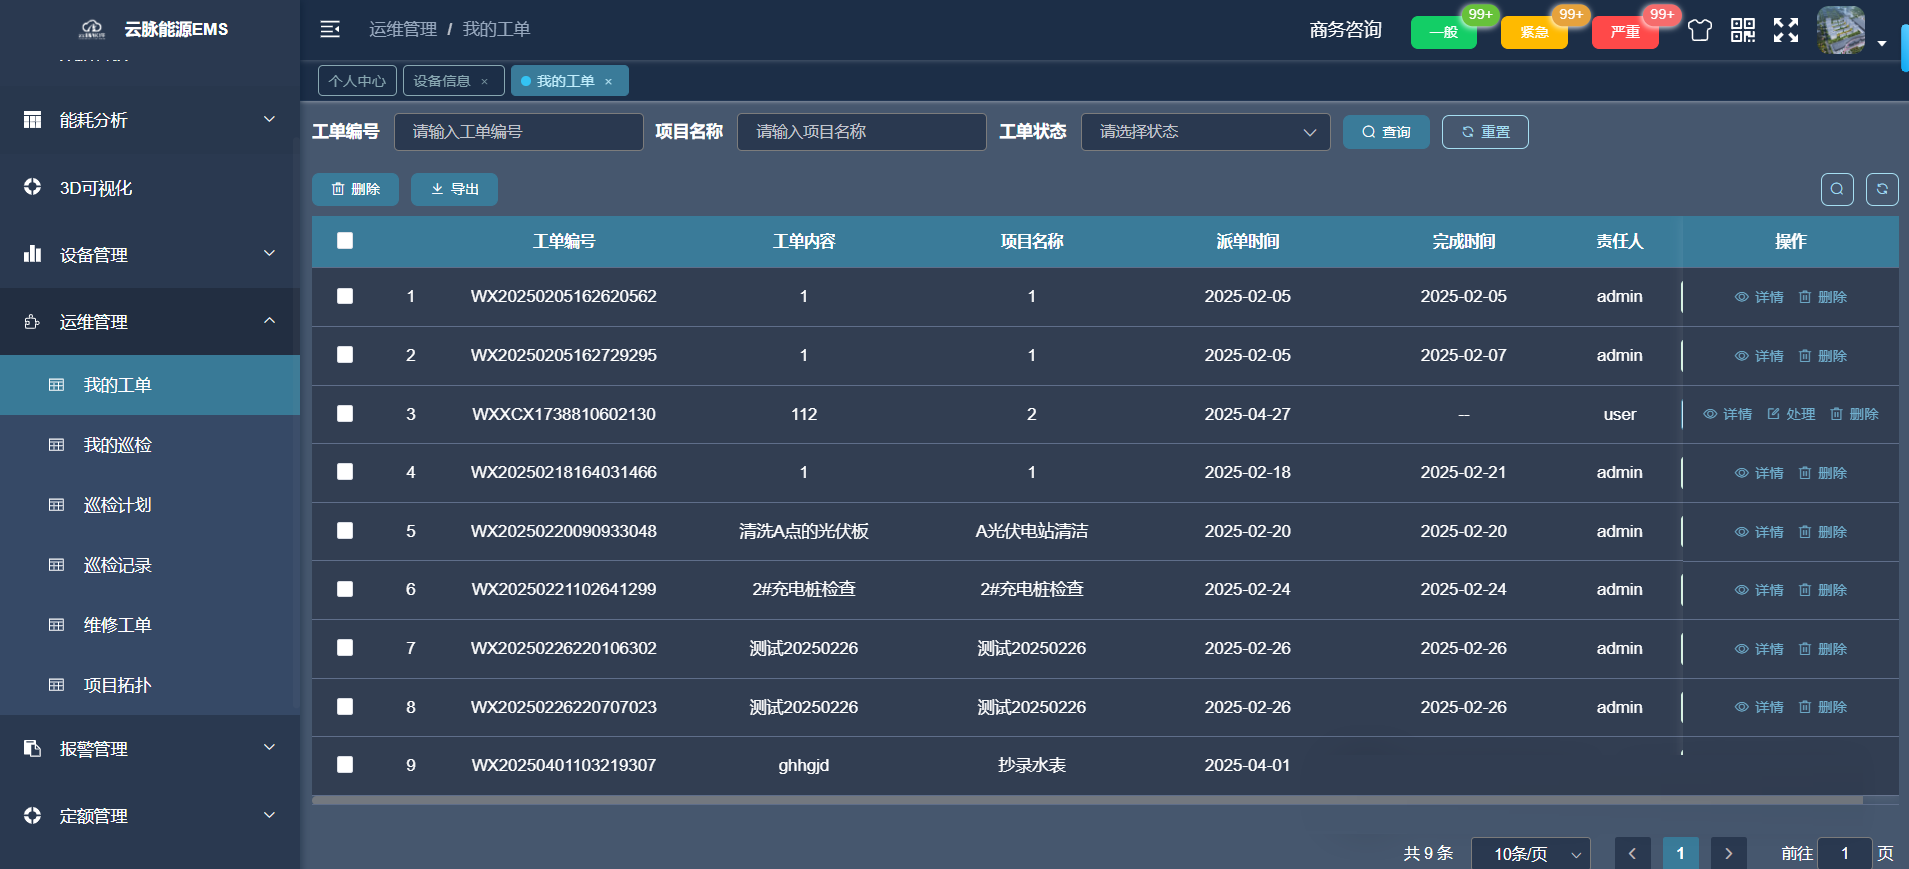Switch to the 设备信息 tab
The image size is (1909, 869).
click(441, 81)
